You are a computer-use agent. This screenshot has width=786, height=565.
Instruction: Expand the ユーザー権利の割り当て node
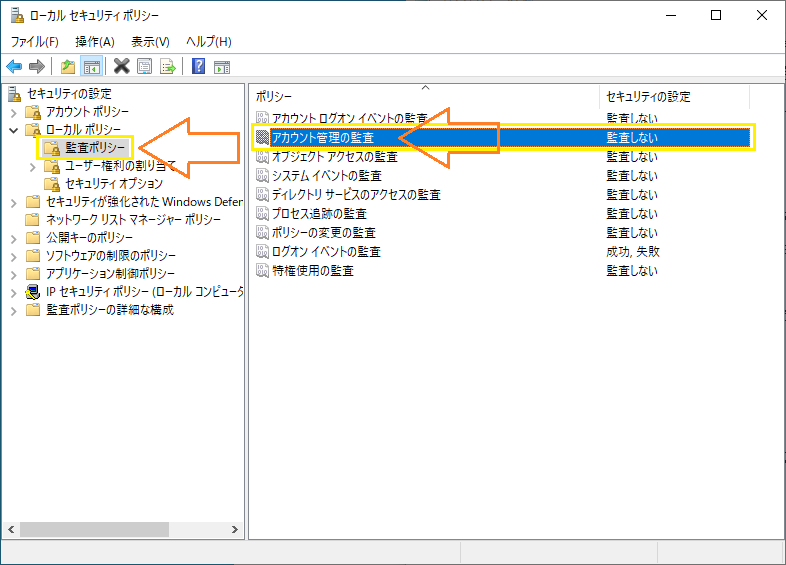point(33,166)
